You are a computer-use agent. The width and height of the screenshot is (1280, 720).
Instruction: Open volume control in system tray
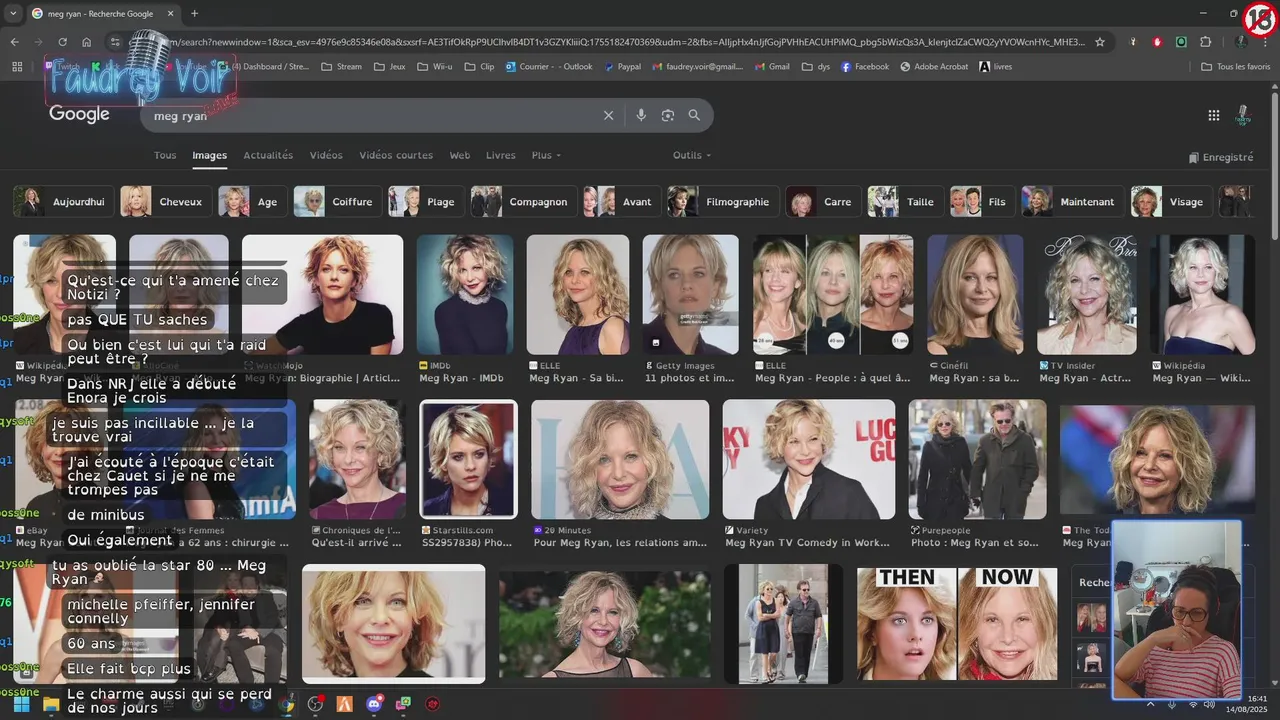point(1208,705)
